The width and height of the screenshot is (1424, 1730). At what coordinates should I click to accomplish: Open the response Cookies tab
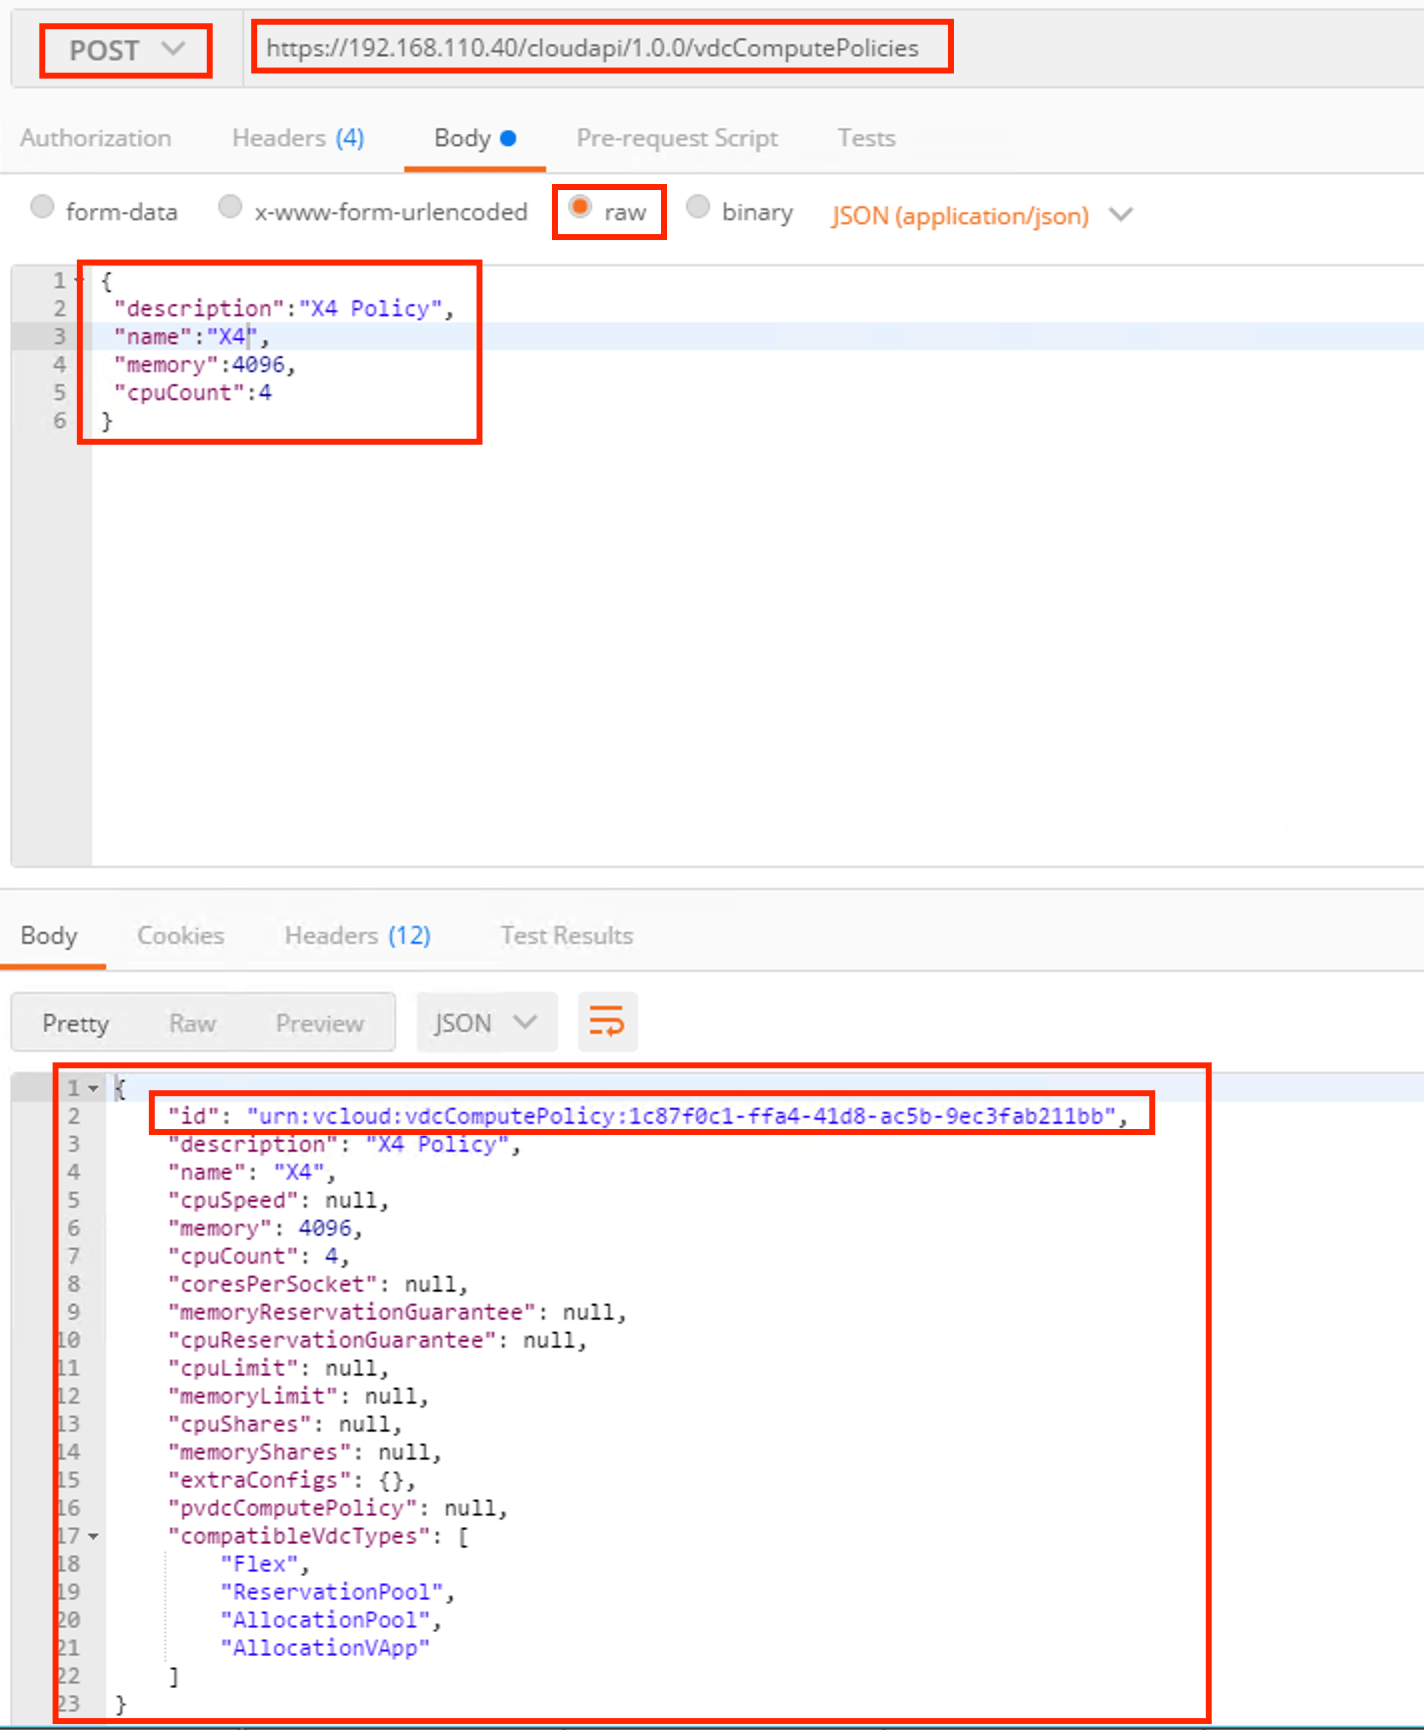[181, 935]
